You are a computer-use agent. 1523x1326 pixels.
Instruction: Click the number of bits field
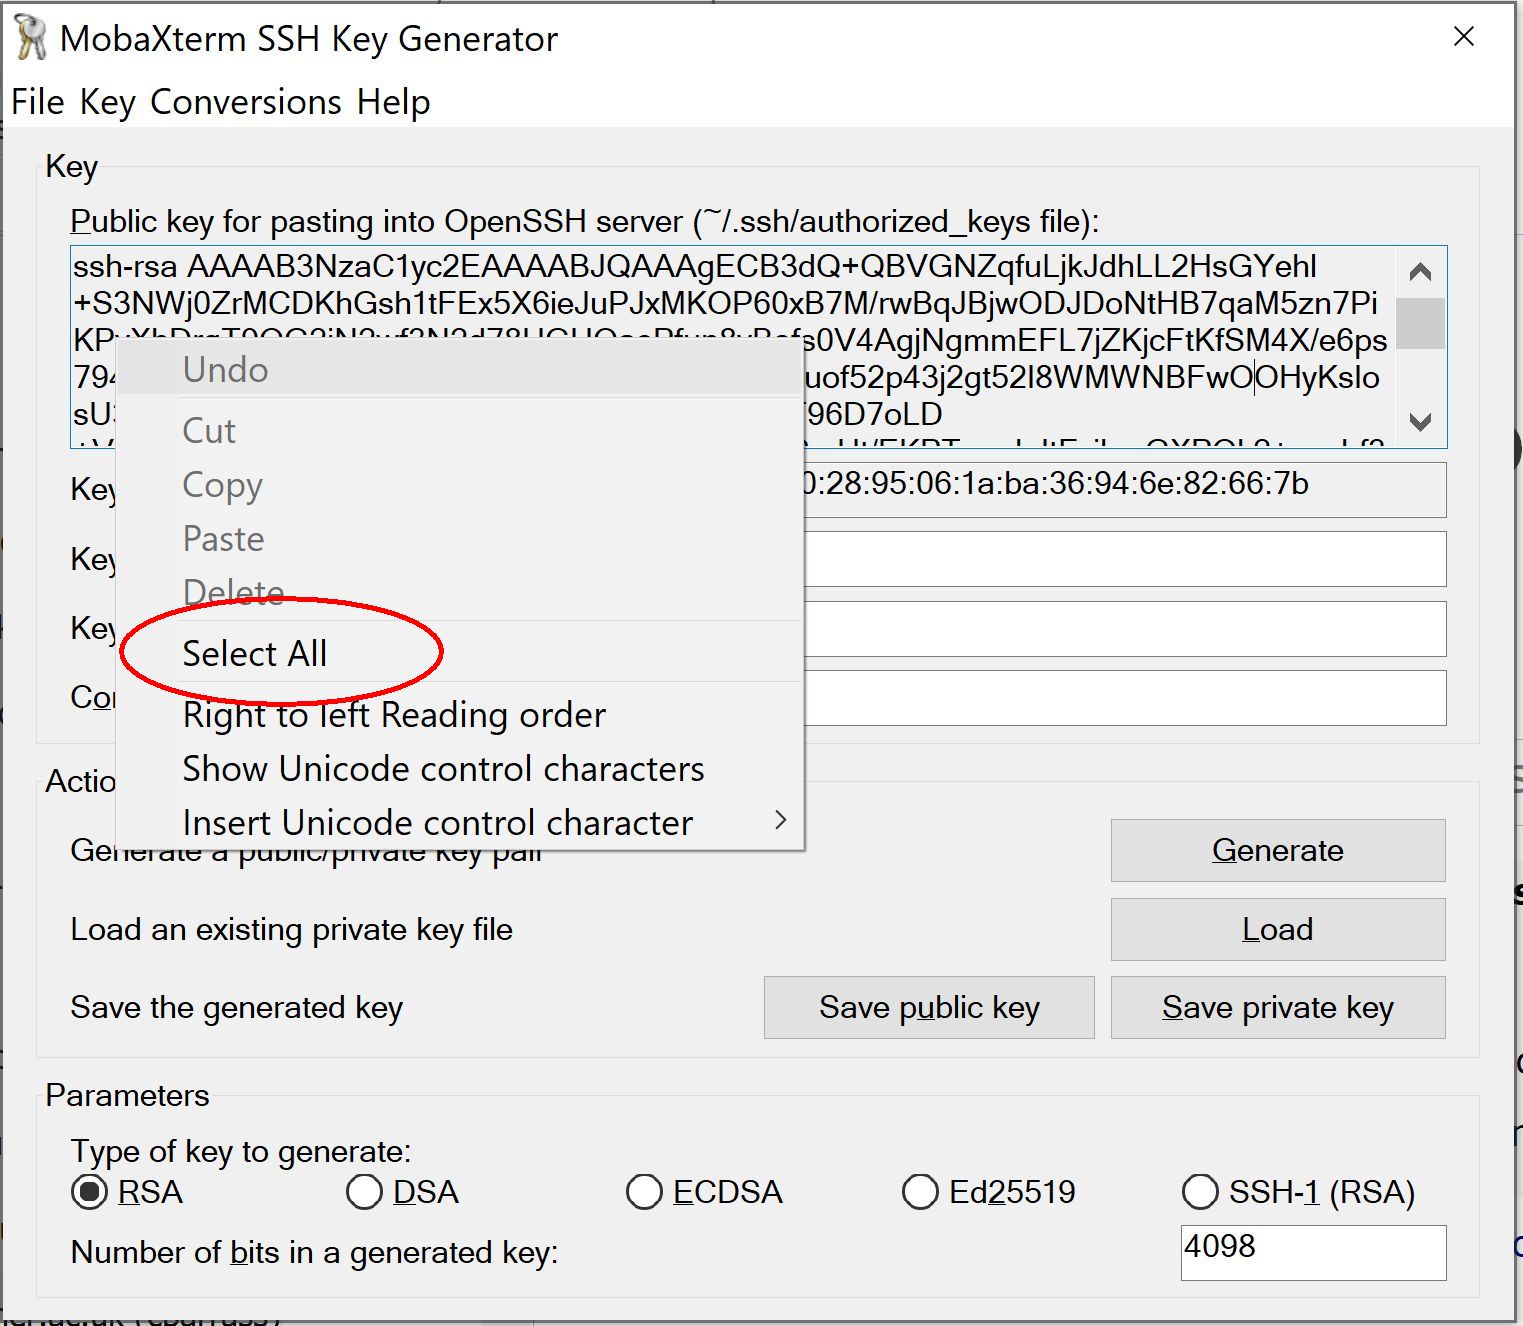pos(1313,1252)
